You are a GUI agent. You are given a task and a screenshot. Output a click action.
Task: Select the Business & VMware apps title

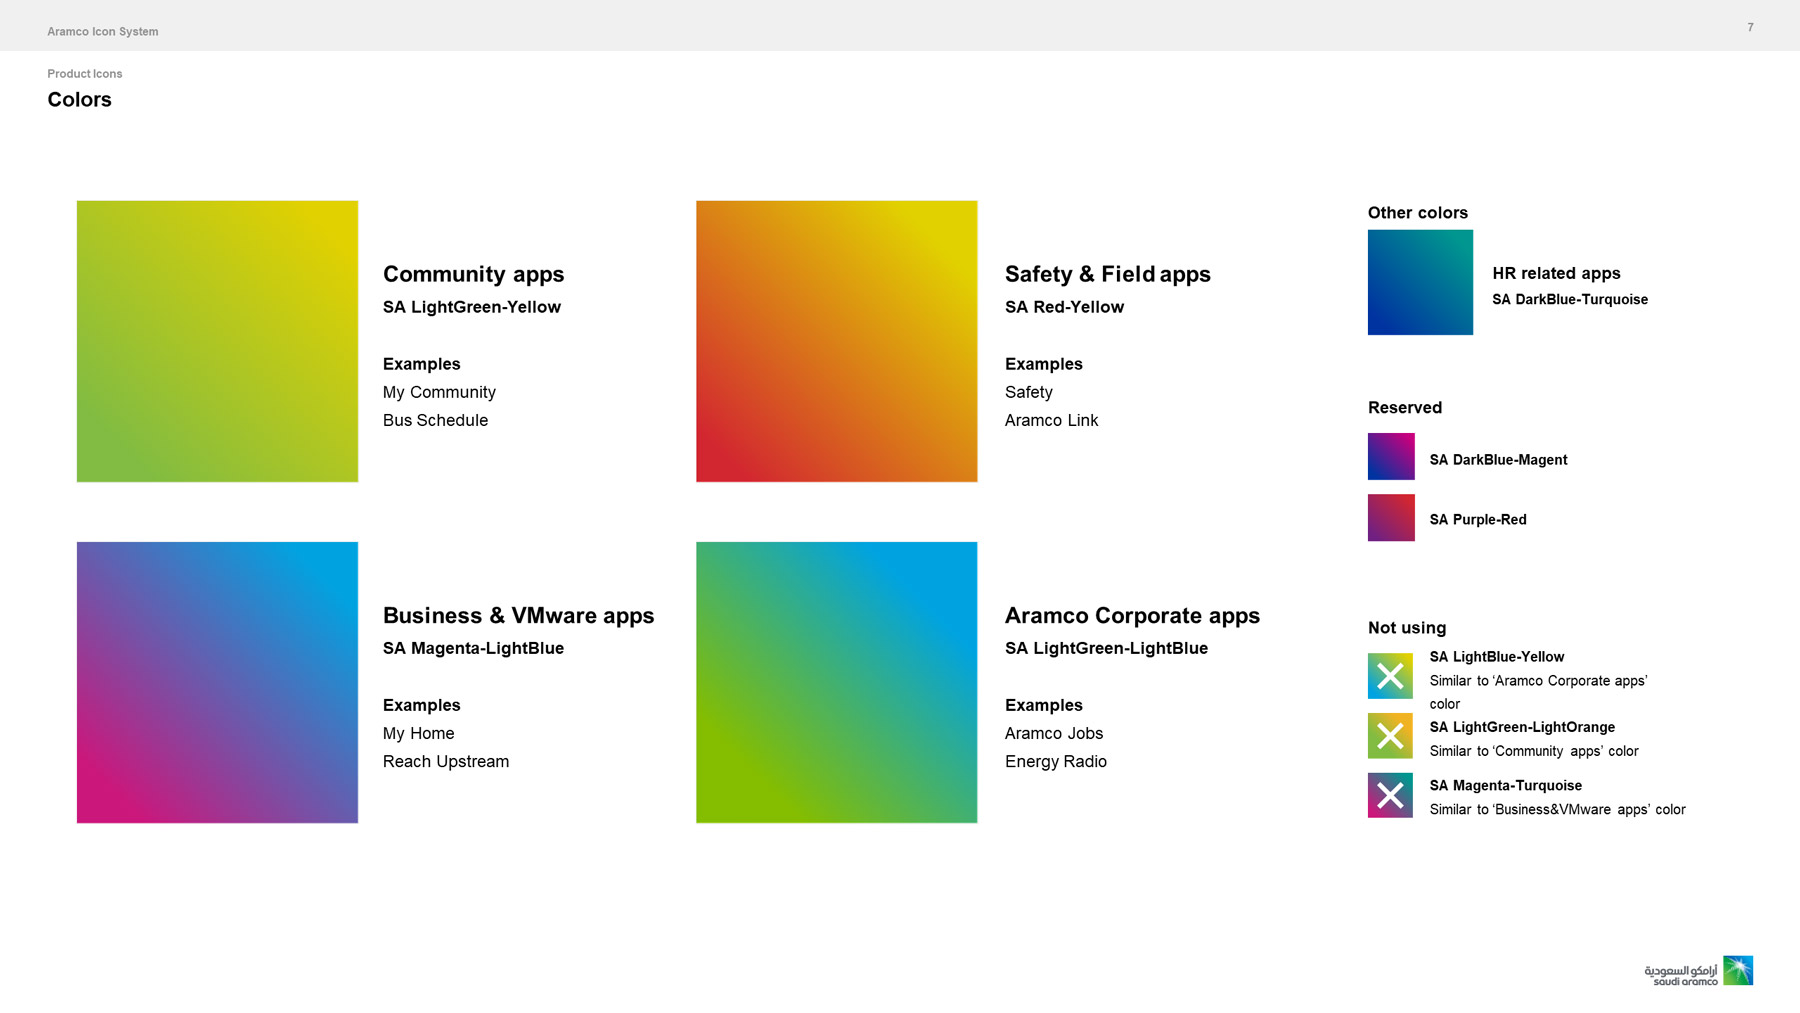pyautogui.click(x=518, y=615)
